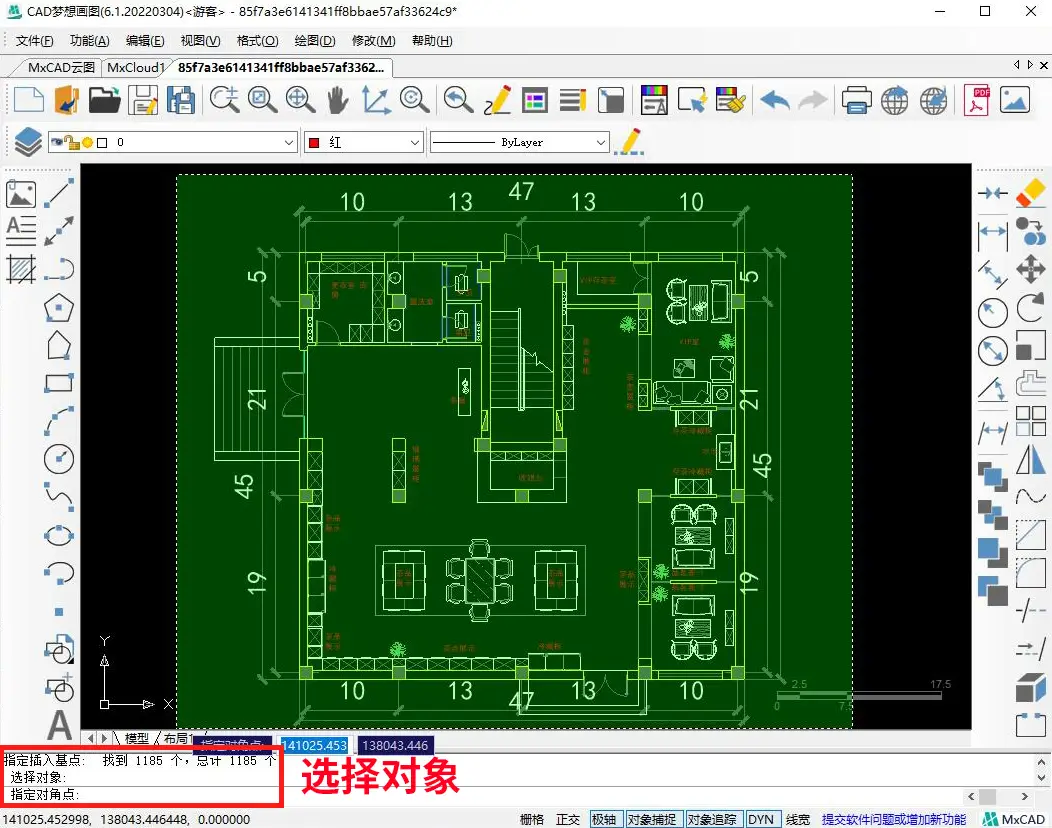Toggle 线宽 lineweight display
This screenshot has height=828, width=1052.
[x=798, y=819]
